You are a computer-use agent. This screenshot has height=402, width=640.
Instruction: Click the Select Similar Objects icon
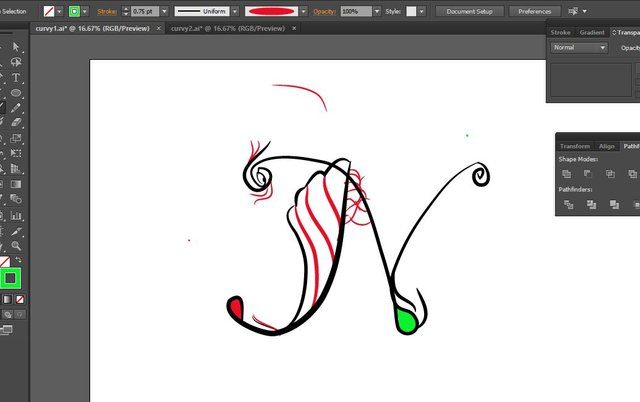pyautogui.click(x=573, y=11)
